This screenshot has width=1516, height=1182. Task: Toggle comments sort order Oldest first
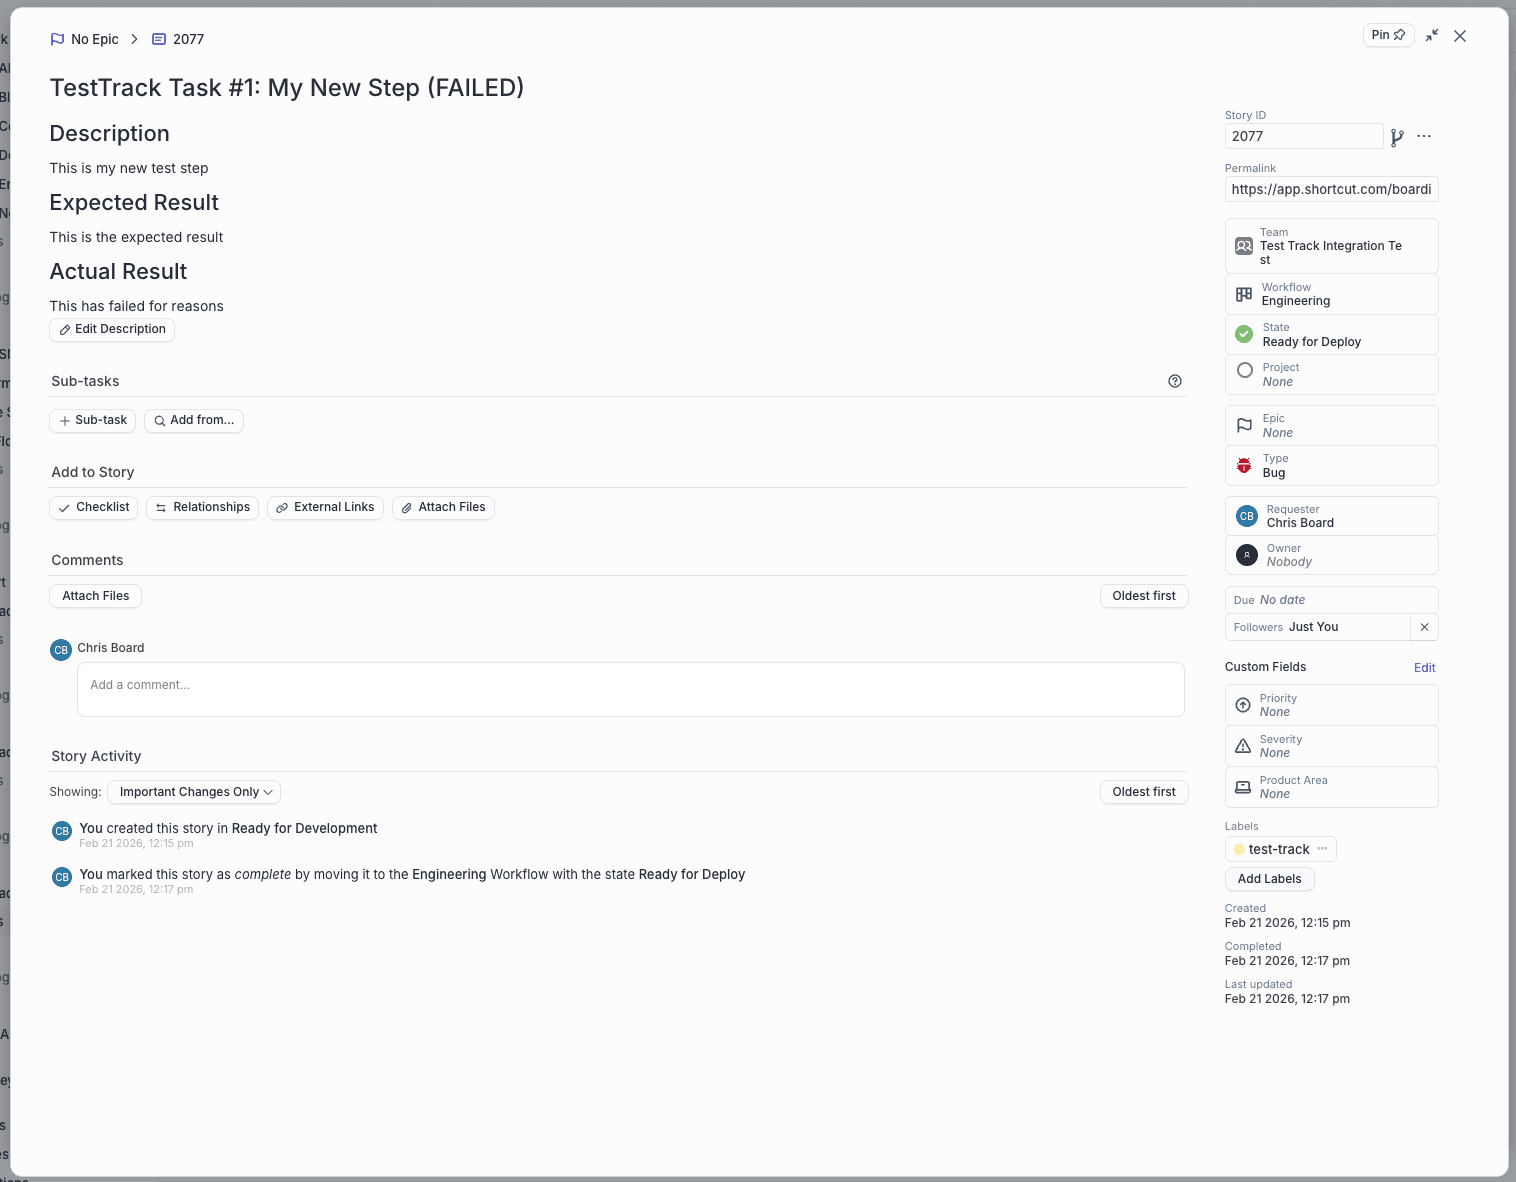tap(1144, 596)
